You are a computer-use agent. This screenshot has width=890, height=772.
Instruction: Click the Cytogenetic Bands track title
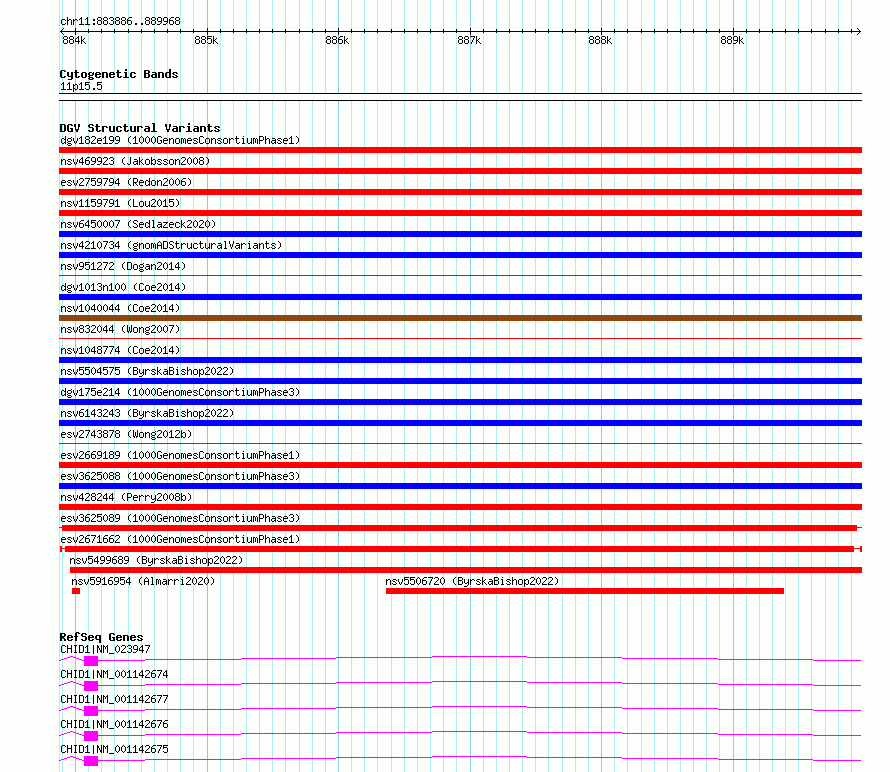pyautogui.click(x=119, y=74)
